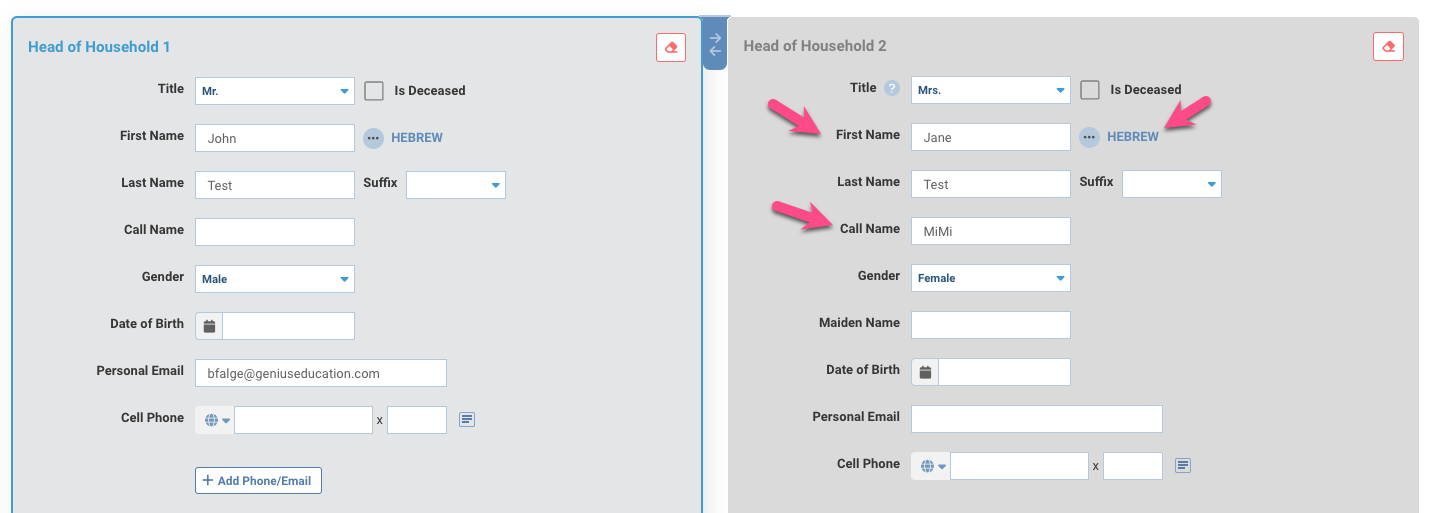Open HEBREW name link for Household 1
The height and width of the screenshot is (513, 1431).
417,138
